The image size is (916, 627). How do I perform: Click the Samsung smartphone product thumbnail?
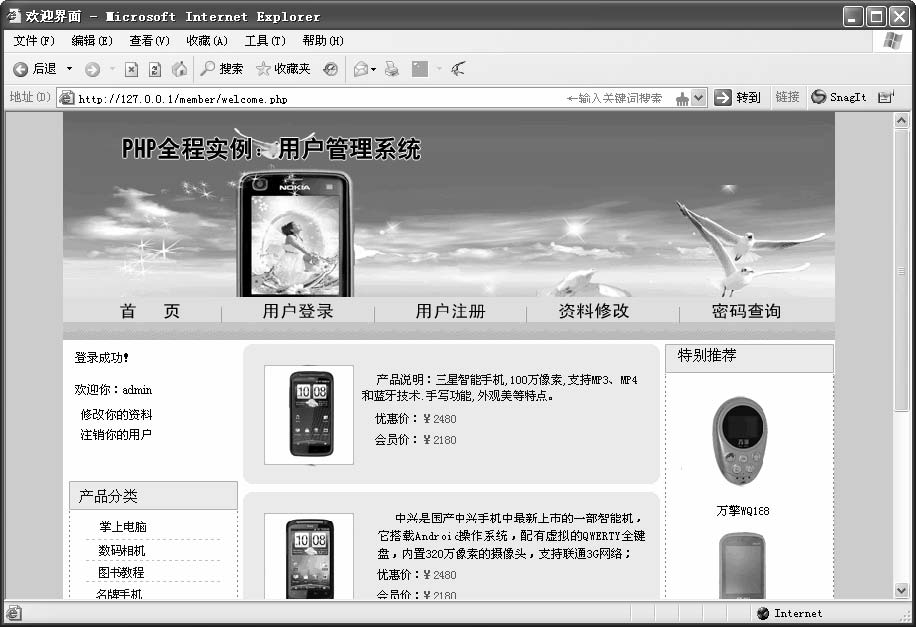click(309, 414)
